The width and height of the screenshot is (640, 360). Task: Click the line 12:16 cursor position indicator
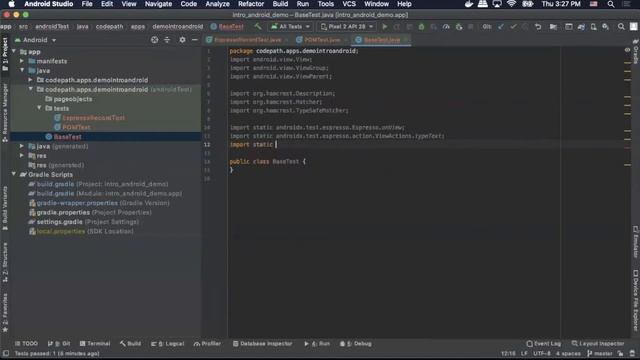point(508,353)
